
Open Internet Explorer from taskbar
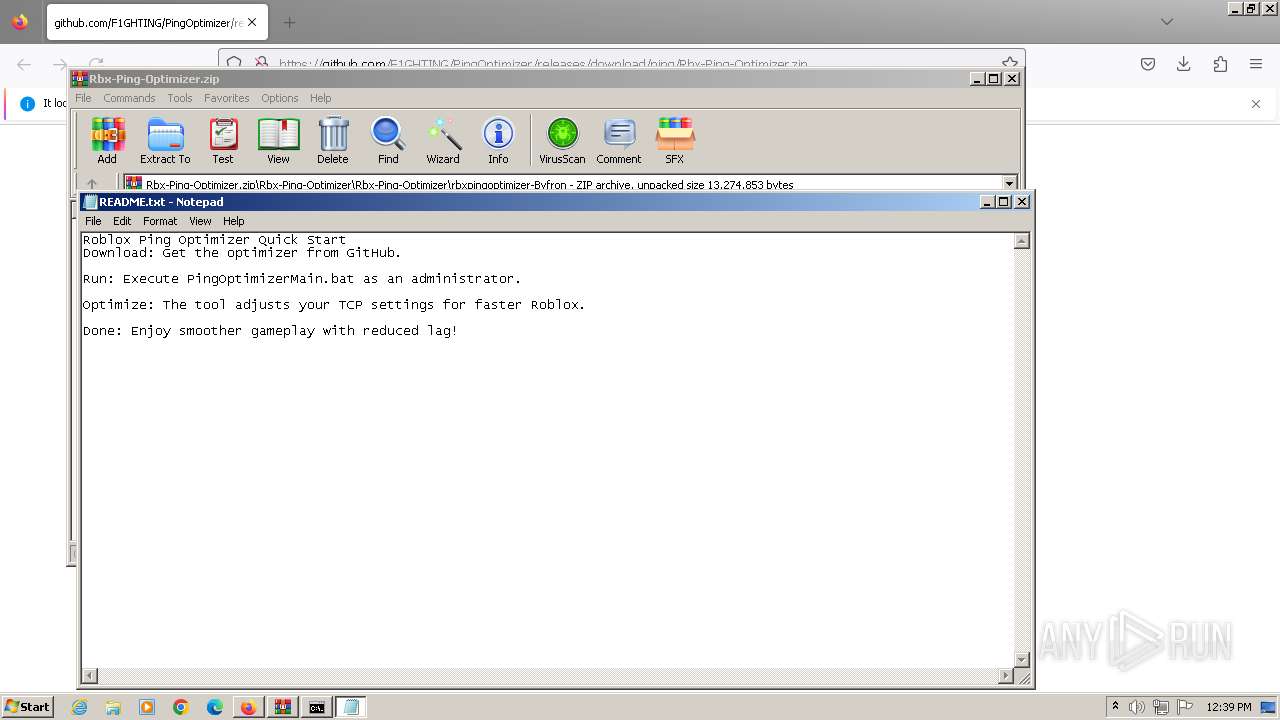[79, 707]
